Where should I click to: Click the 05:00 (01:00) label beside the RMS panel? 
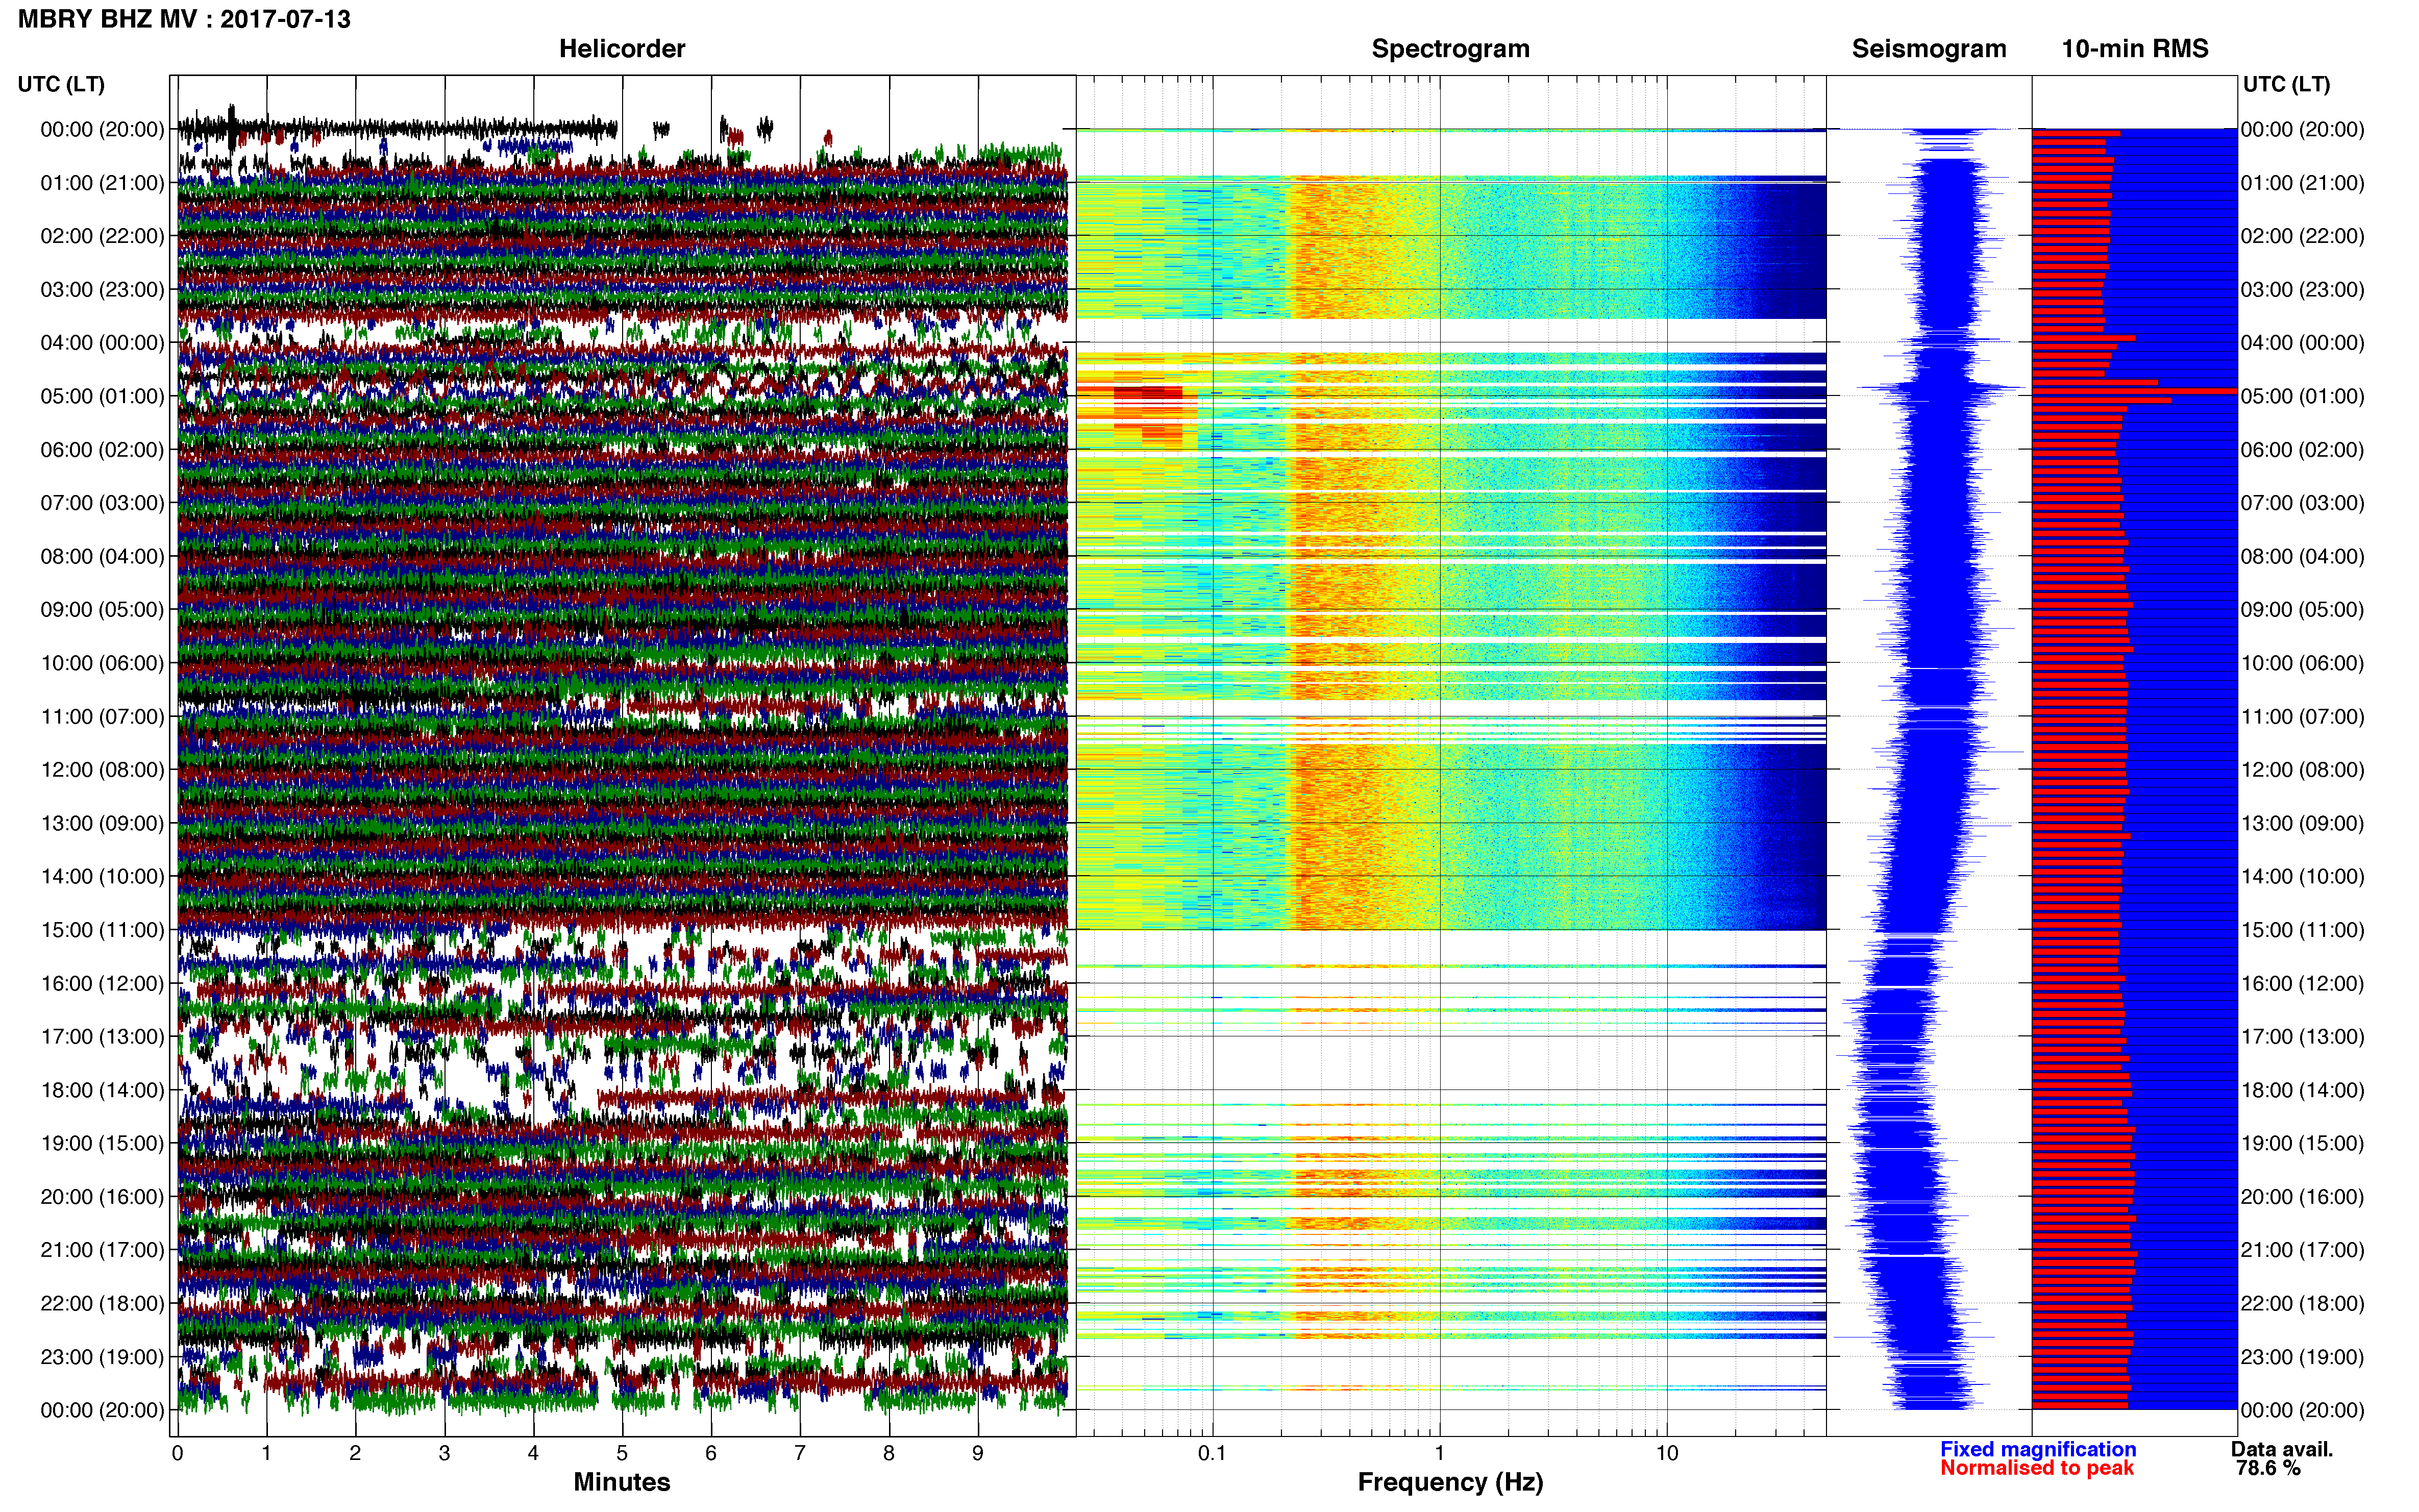pyautogui.click(x=2303, y=396)
